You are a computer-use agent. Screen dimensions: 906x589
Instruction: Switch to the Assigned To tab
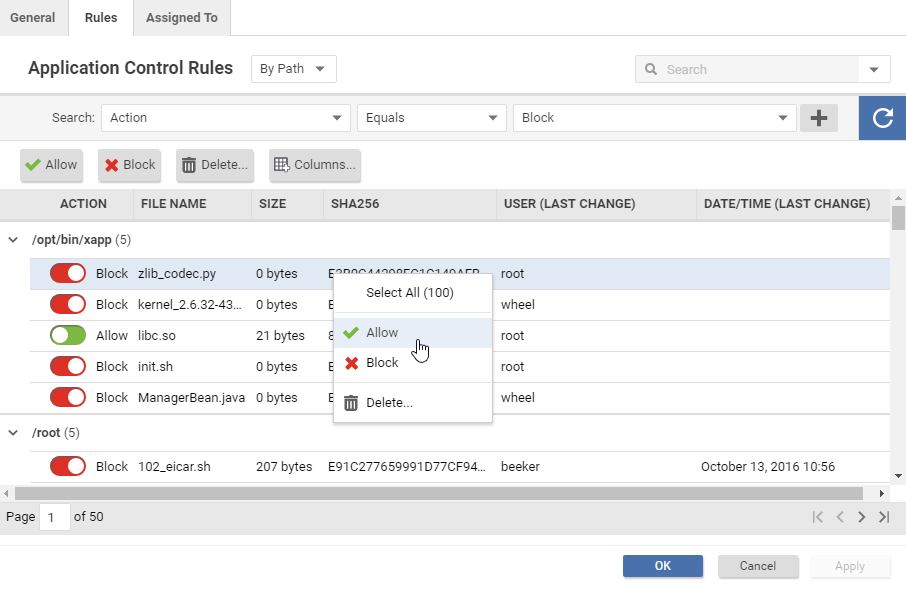pos(181,18)
